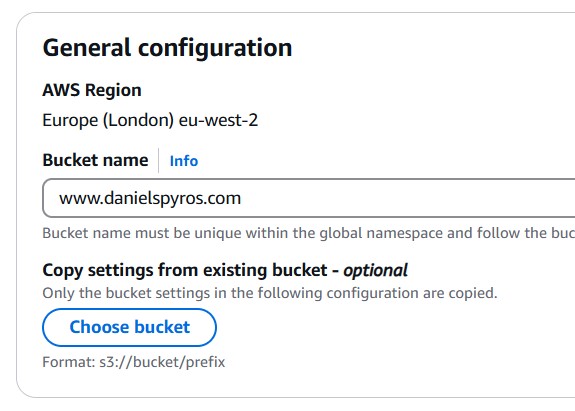Screen dimensions: 575x411
Task: Click the italic optional word
Action: click(x=375, y=271)
